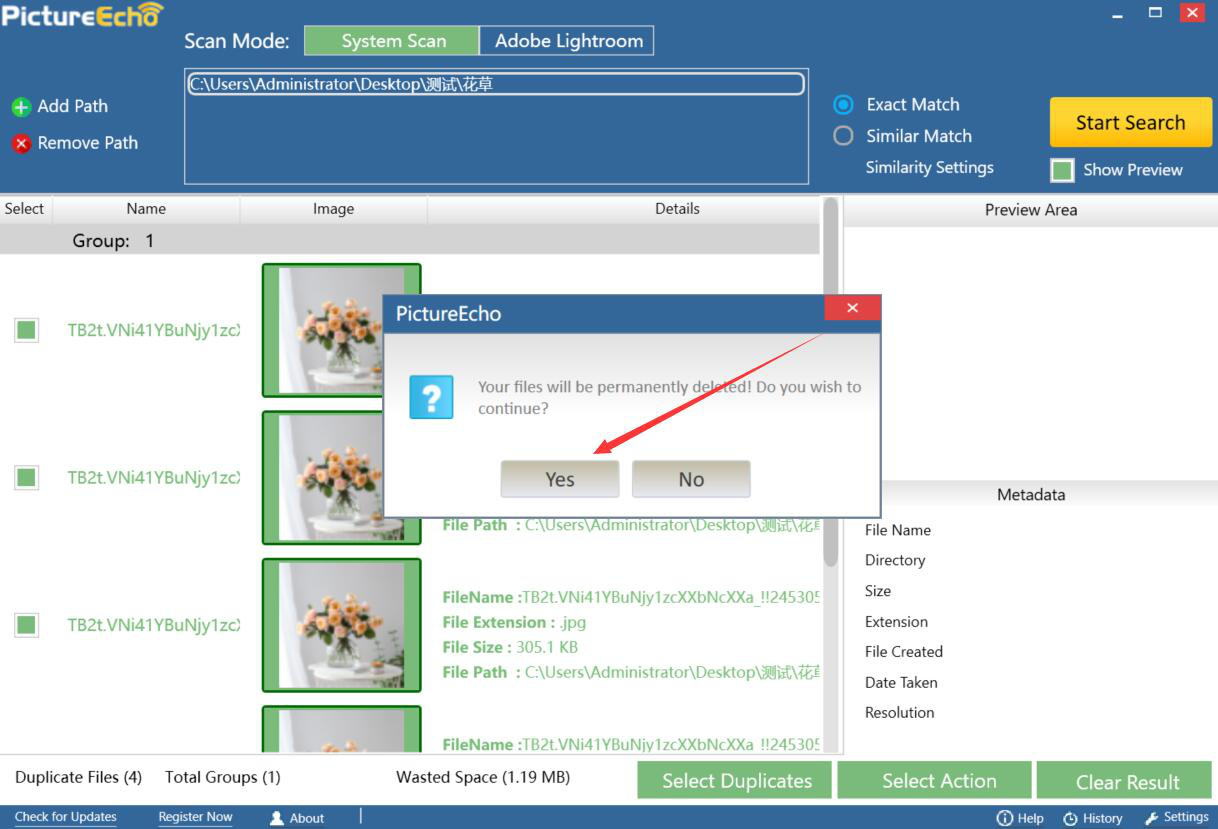Click the Details column header

[677, 209]
